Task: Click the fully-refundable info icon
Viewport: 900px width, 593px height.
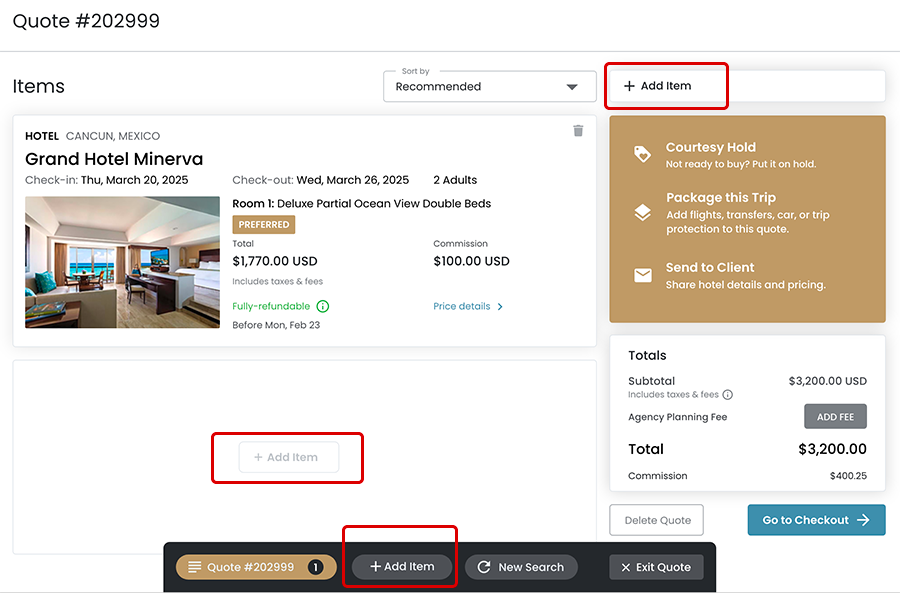Action: click(x=323, y=307)
